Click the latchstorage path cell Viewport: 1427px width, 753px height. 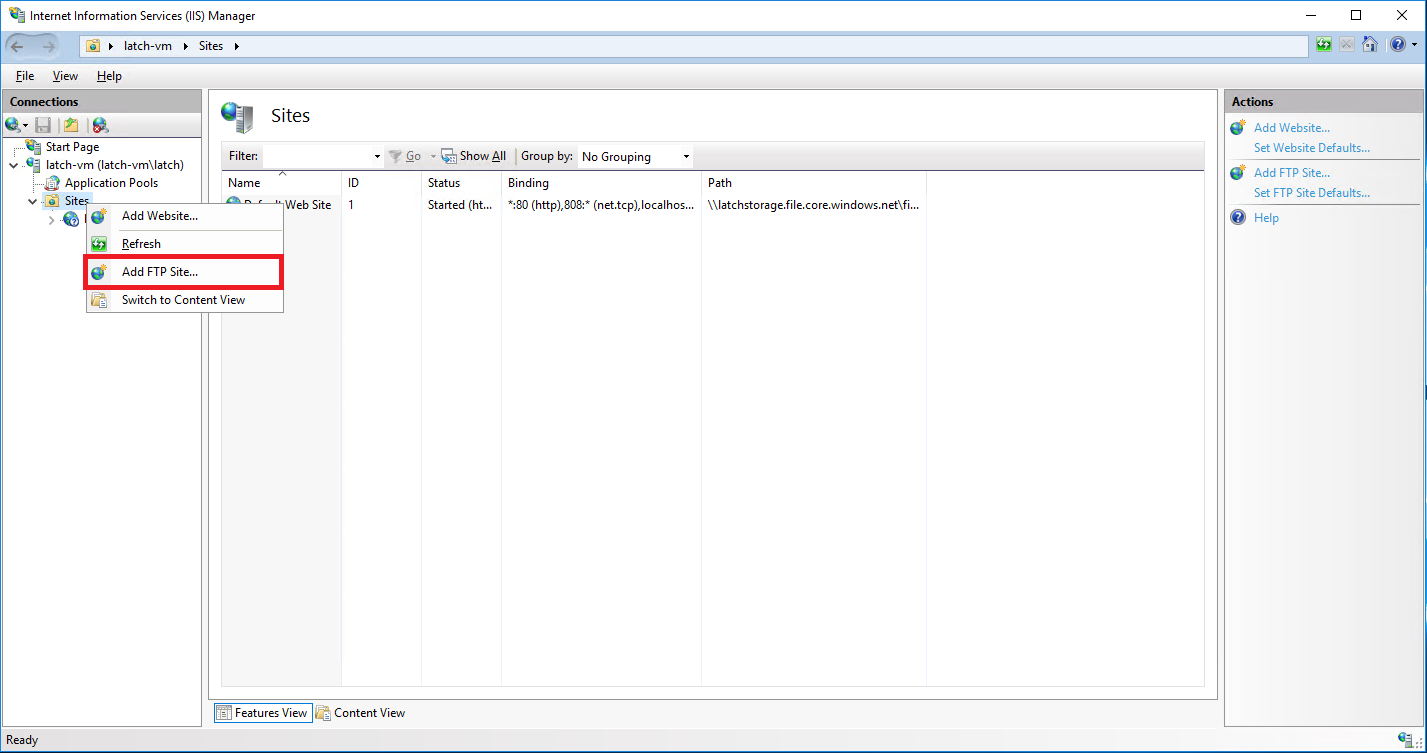[813, 205]
